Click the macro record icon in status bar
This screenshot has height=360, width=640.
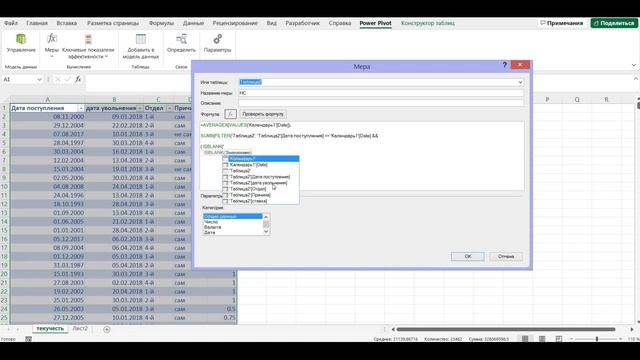click(28, 339)
